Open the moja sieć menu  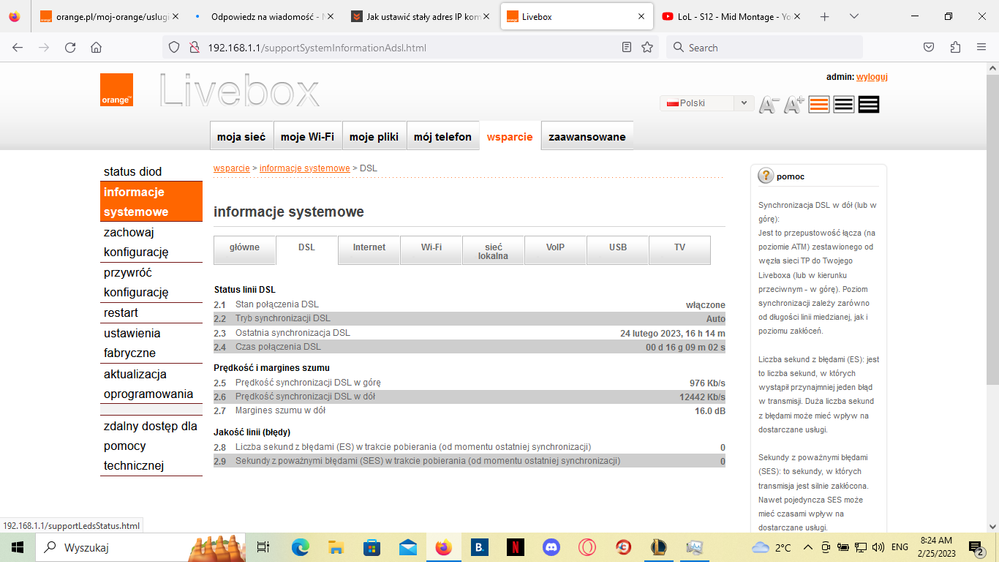[241, 136]
